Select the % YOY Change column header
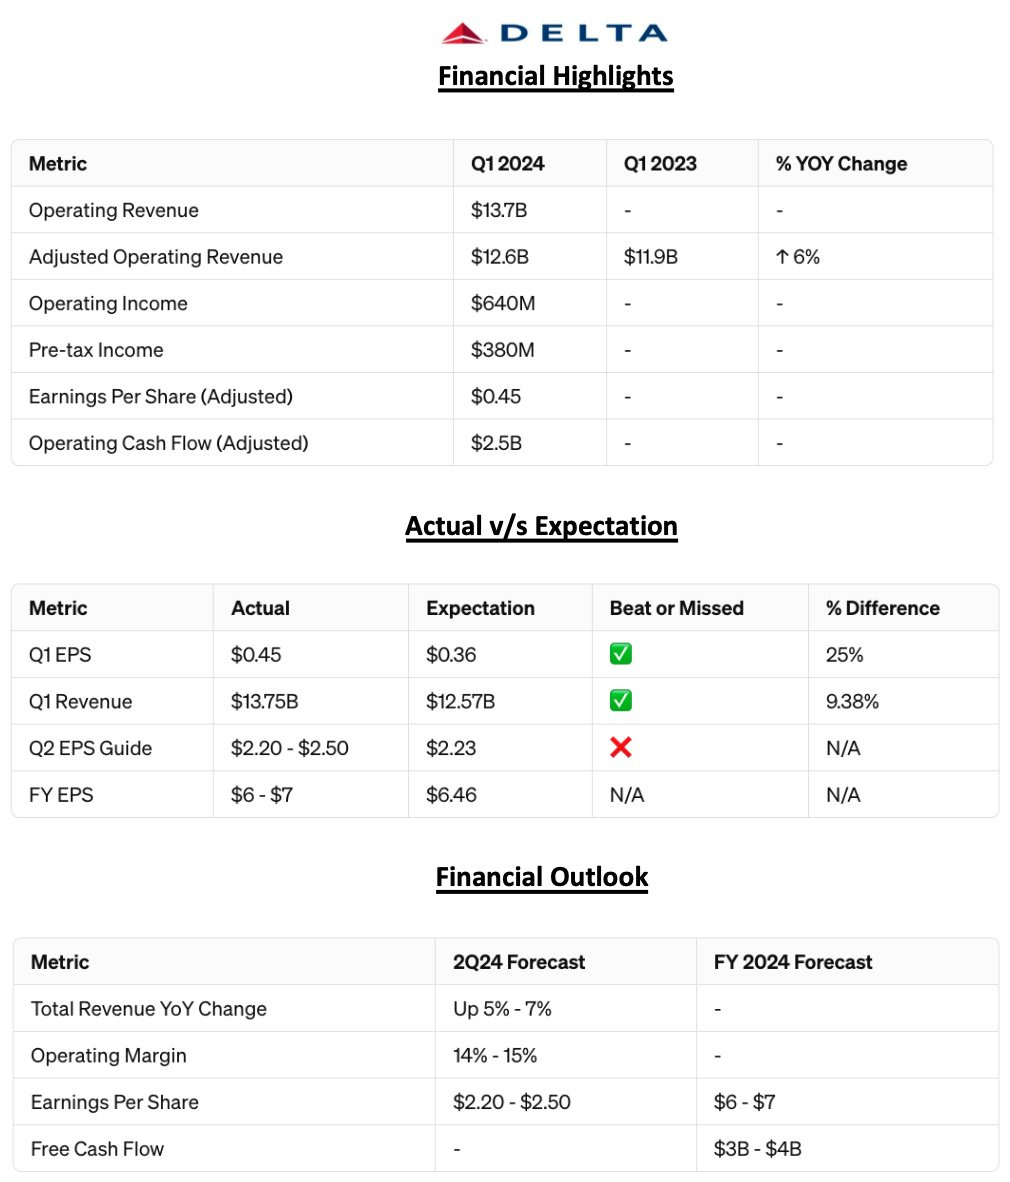Screen dimensions: 1010x1182 coord(841,164)
